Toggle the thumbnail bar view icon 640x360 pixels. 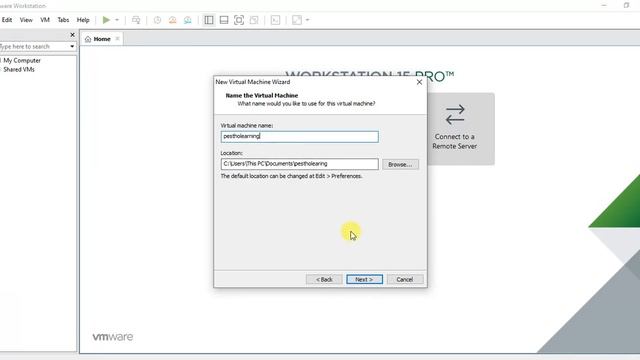(x=224, y=20)
